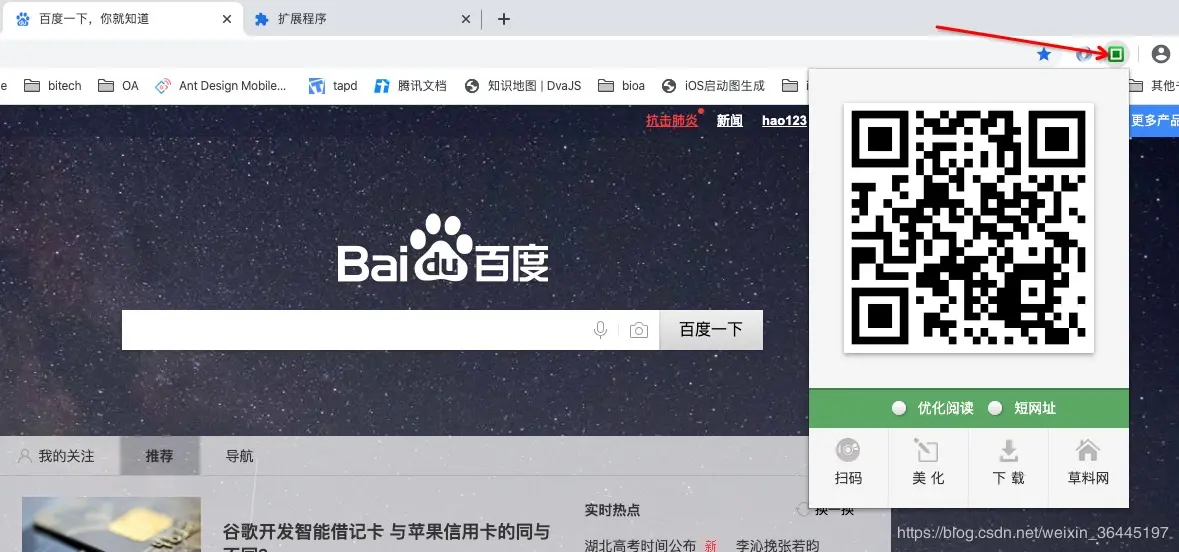Close the 扩展程序 tab
The image size is (1179, 552).
tap(465, 20)
